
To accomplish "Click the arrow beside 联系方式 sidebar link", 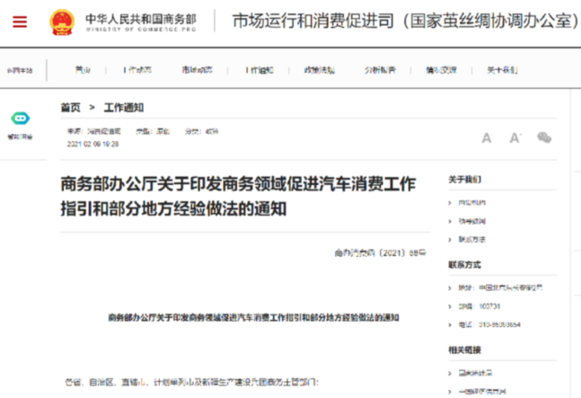I will [x=450, y=240].
